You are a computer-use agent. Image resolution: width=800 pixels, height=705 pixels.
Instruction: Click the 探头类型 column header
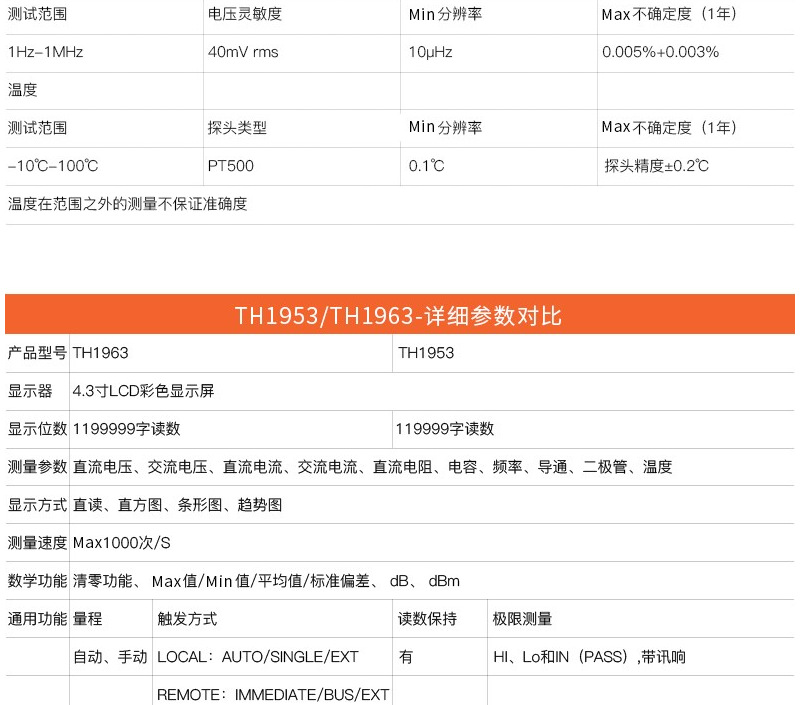coord(237,128)
